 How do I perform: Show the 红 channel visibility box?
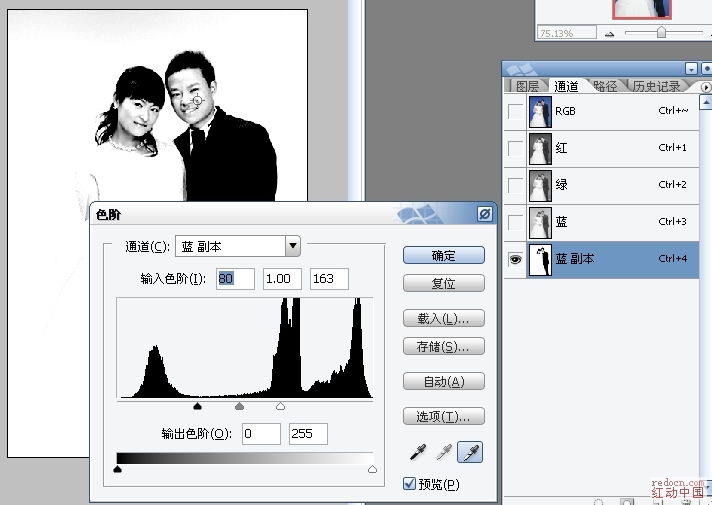pos(515,149)
